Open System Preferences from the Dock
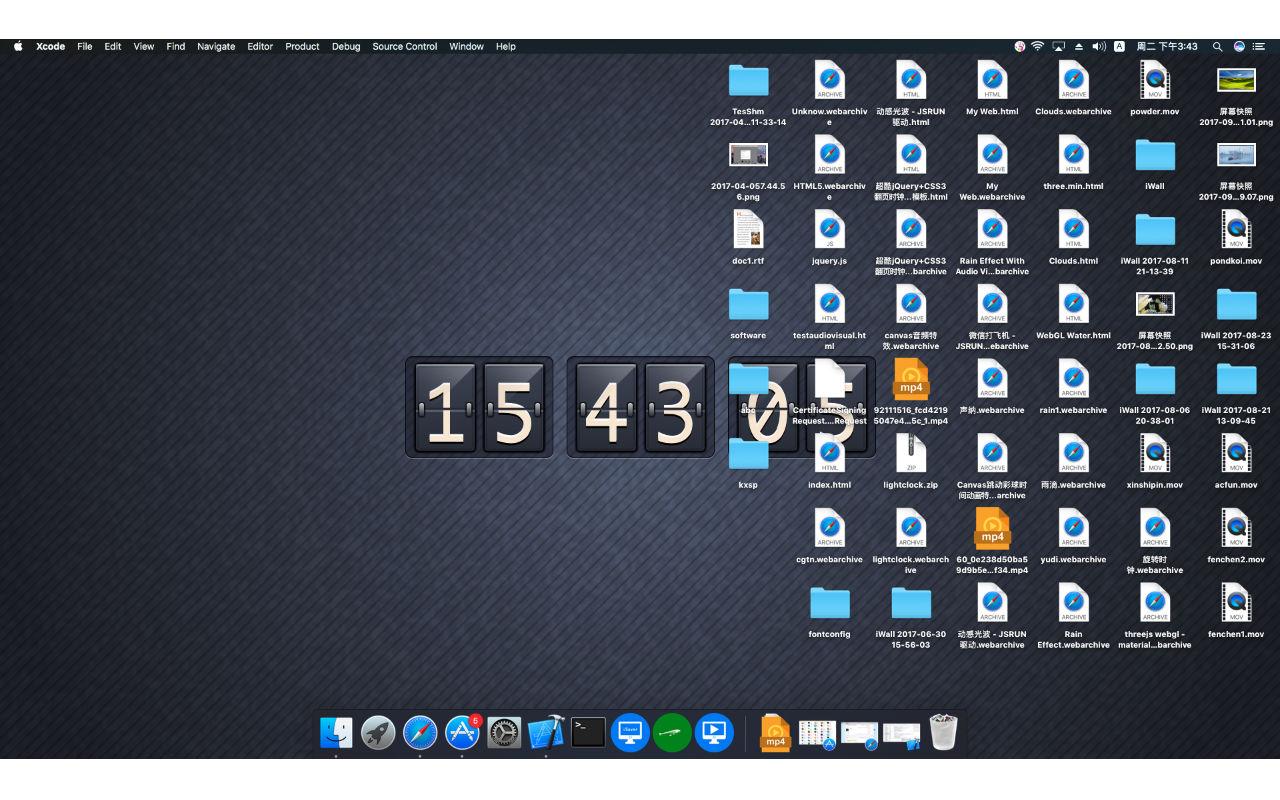 (x=504, y=732)
